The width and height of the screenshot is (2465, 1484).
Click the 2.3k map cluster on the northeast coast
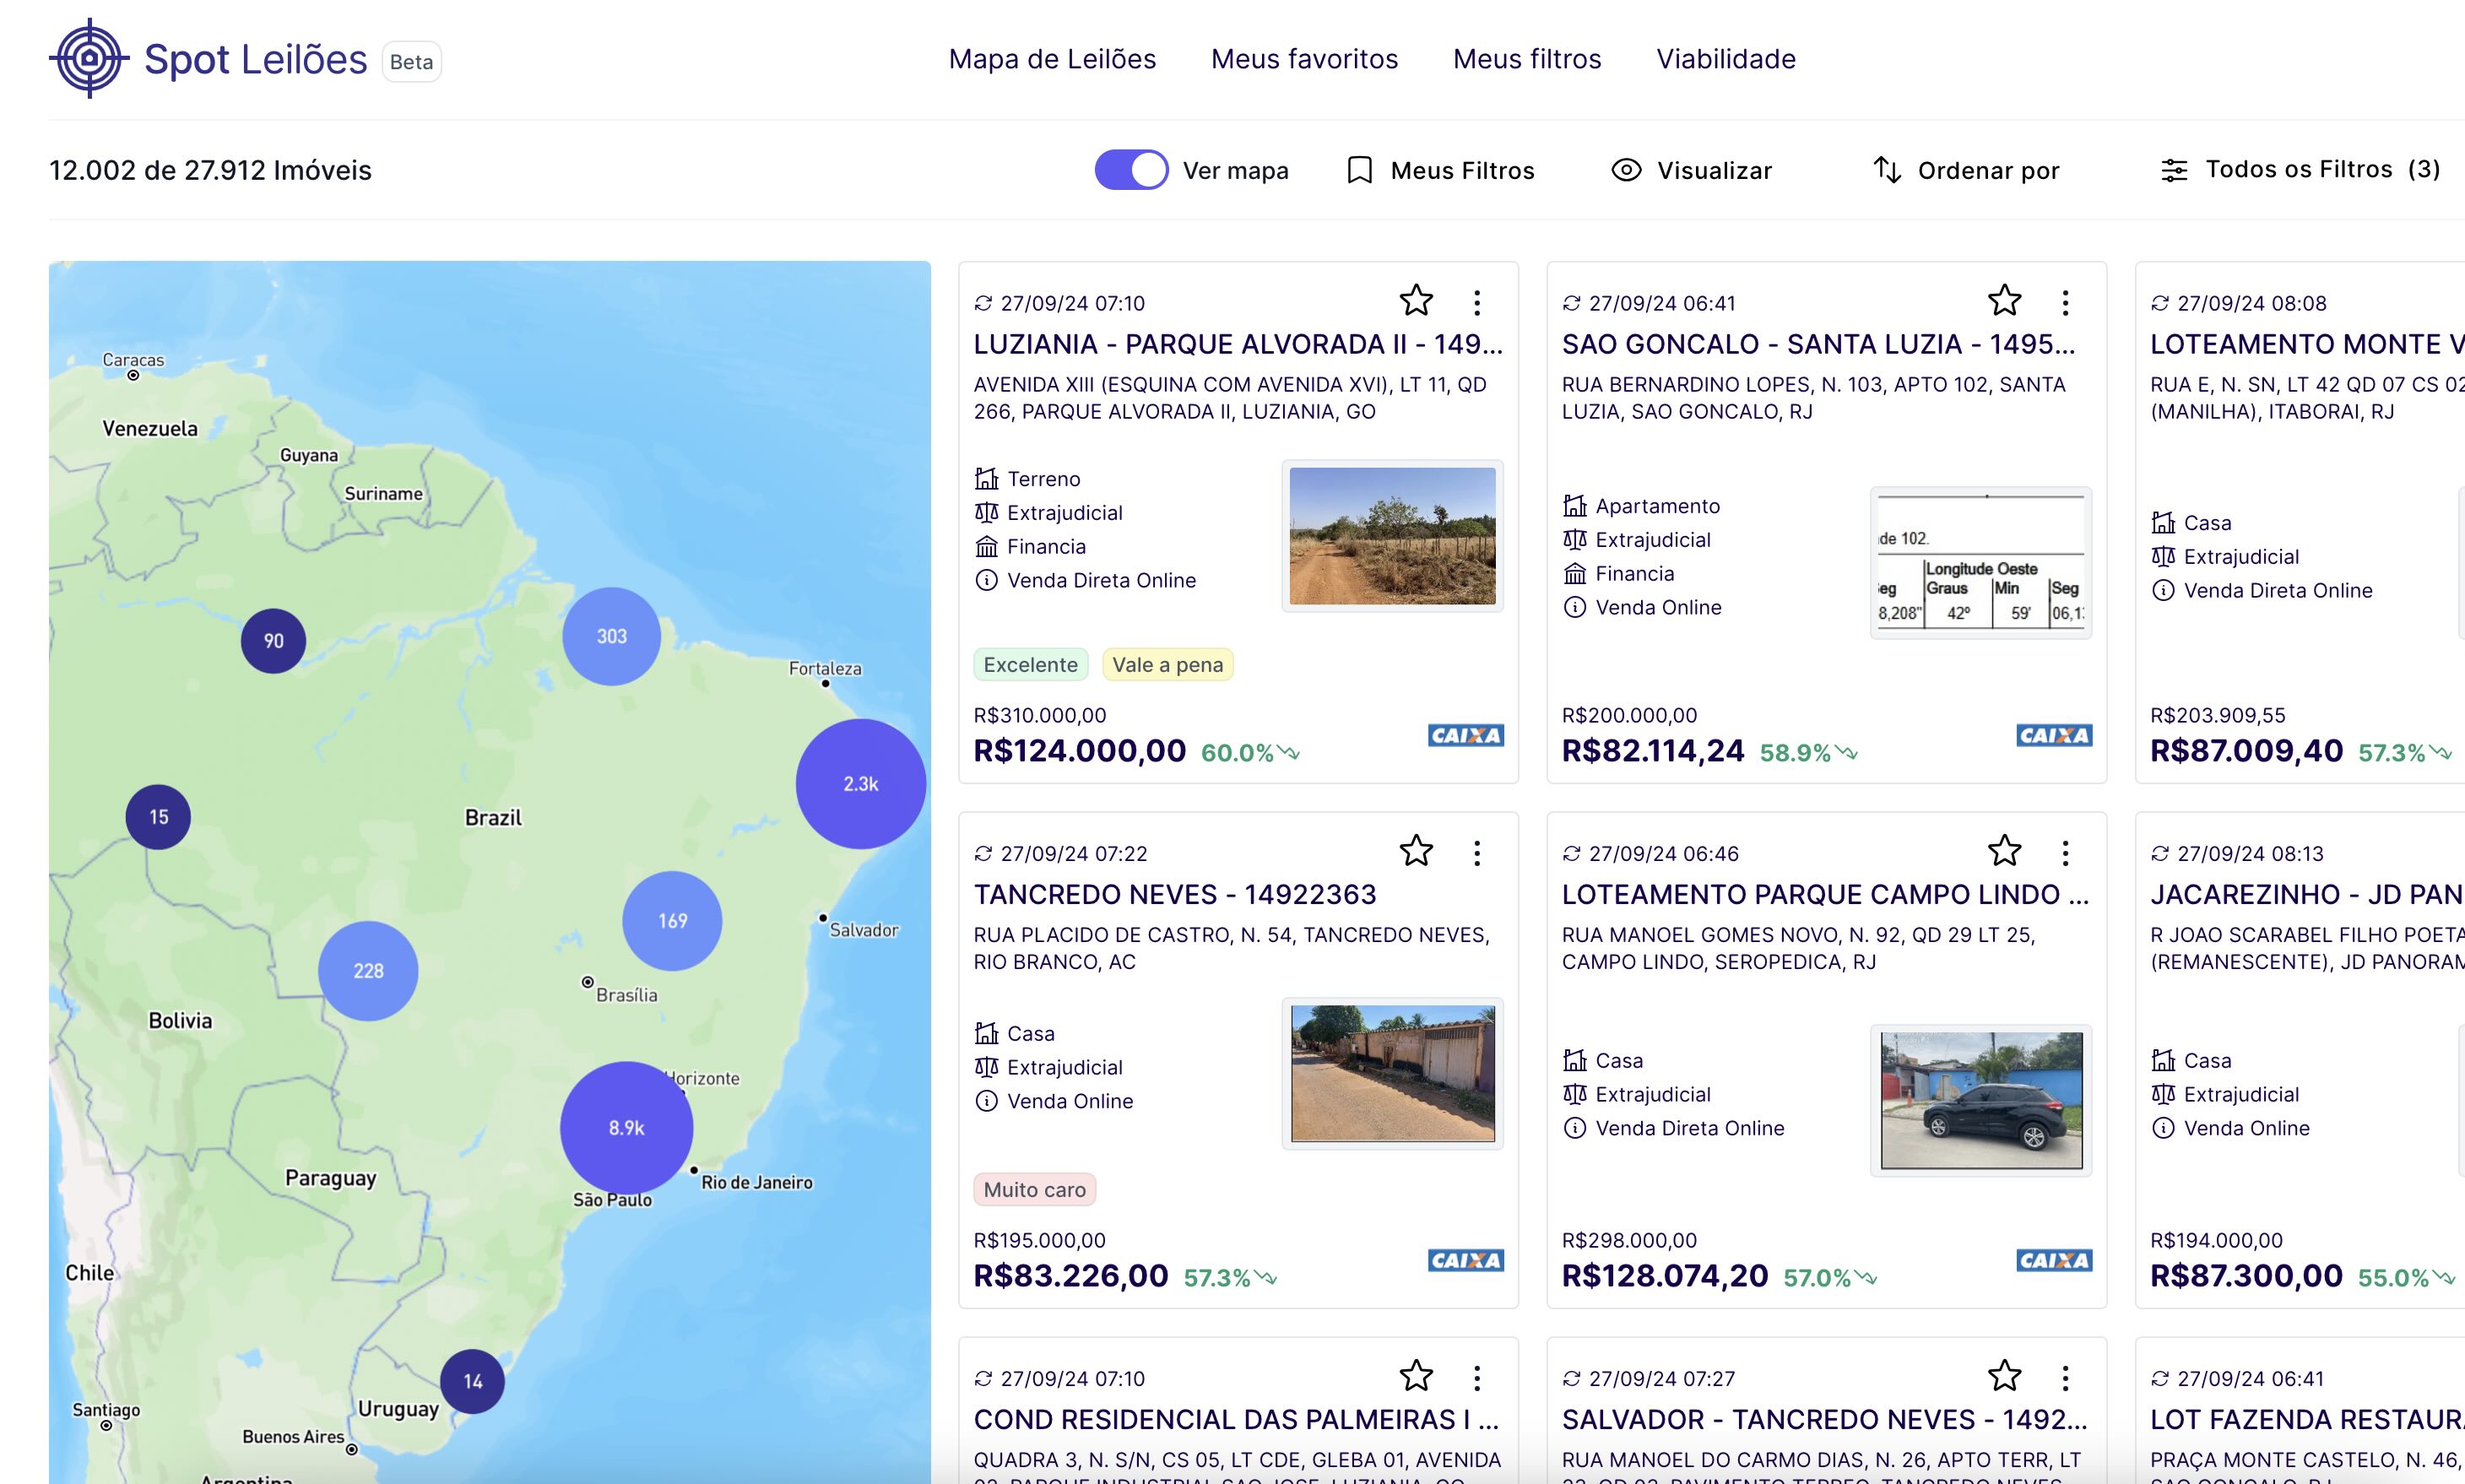(x=860, y=784)
